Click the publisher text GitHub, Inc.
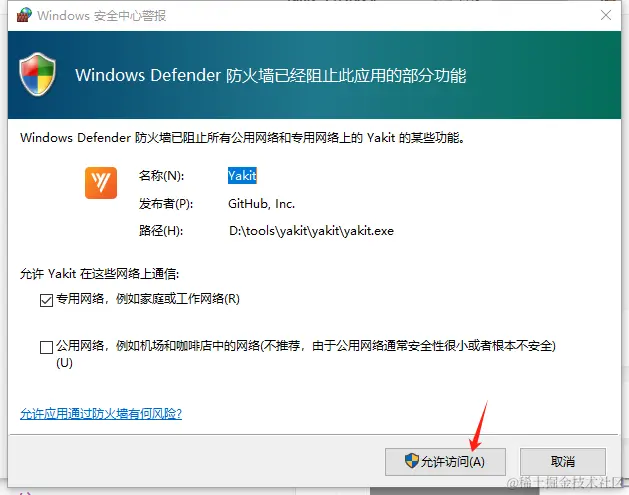The height and width of the screenshot is (495, 629). tap(262, 204)
